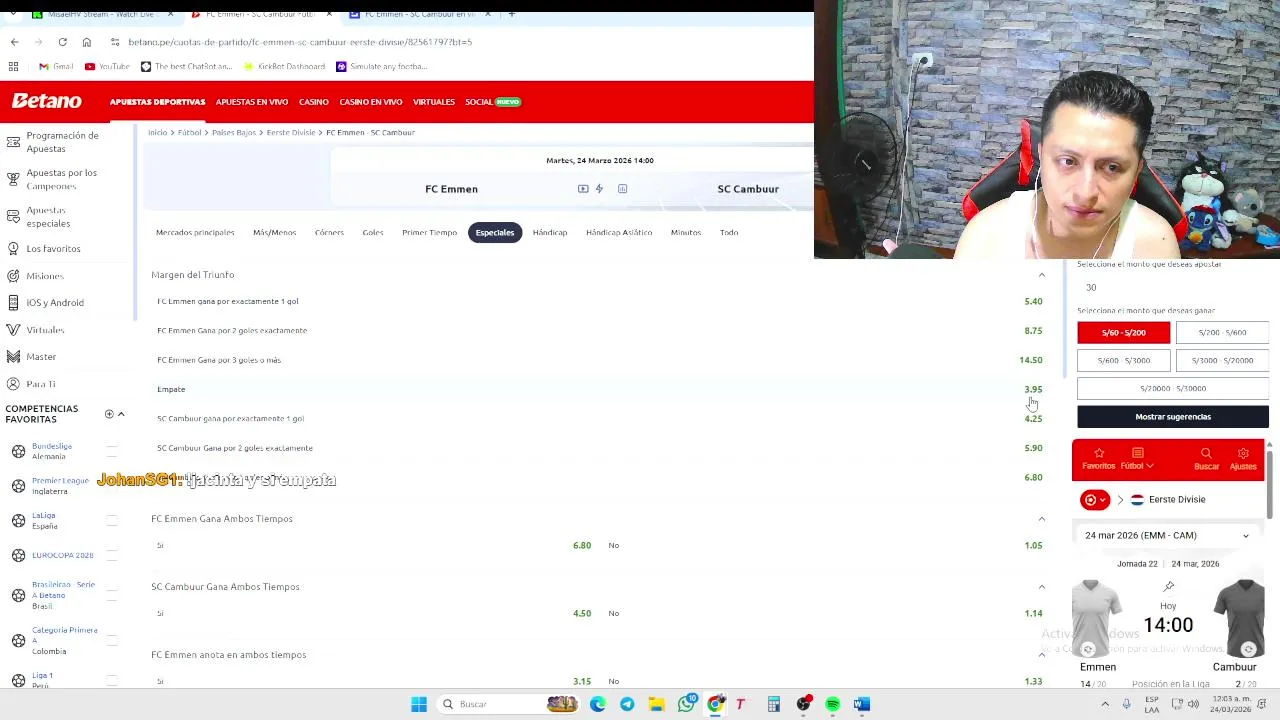Collapse the Margen del Triunfo market
Viewport: 1280px width, 720px height.
[x=1041, y=275]
